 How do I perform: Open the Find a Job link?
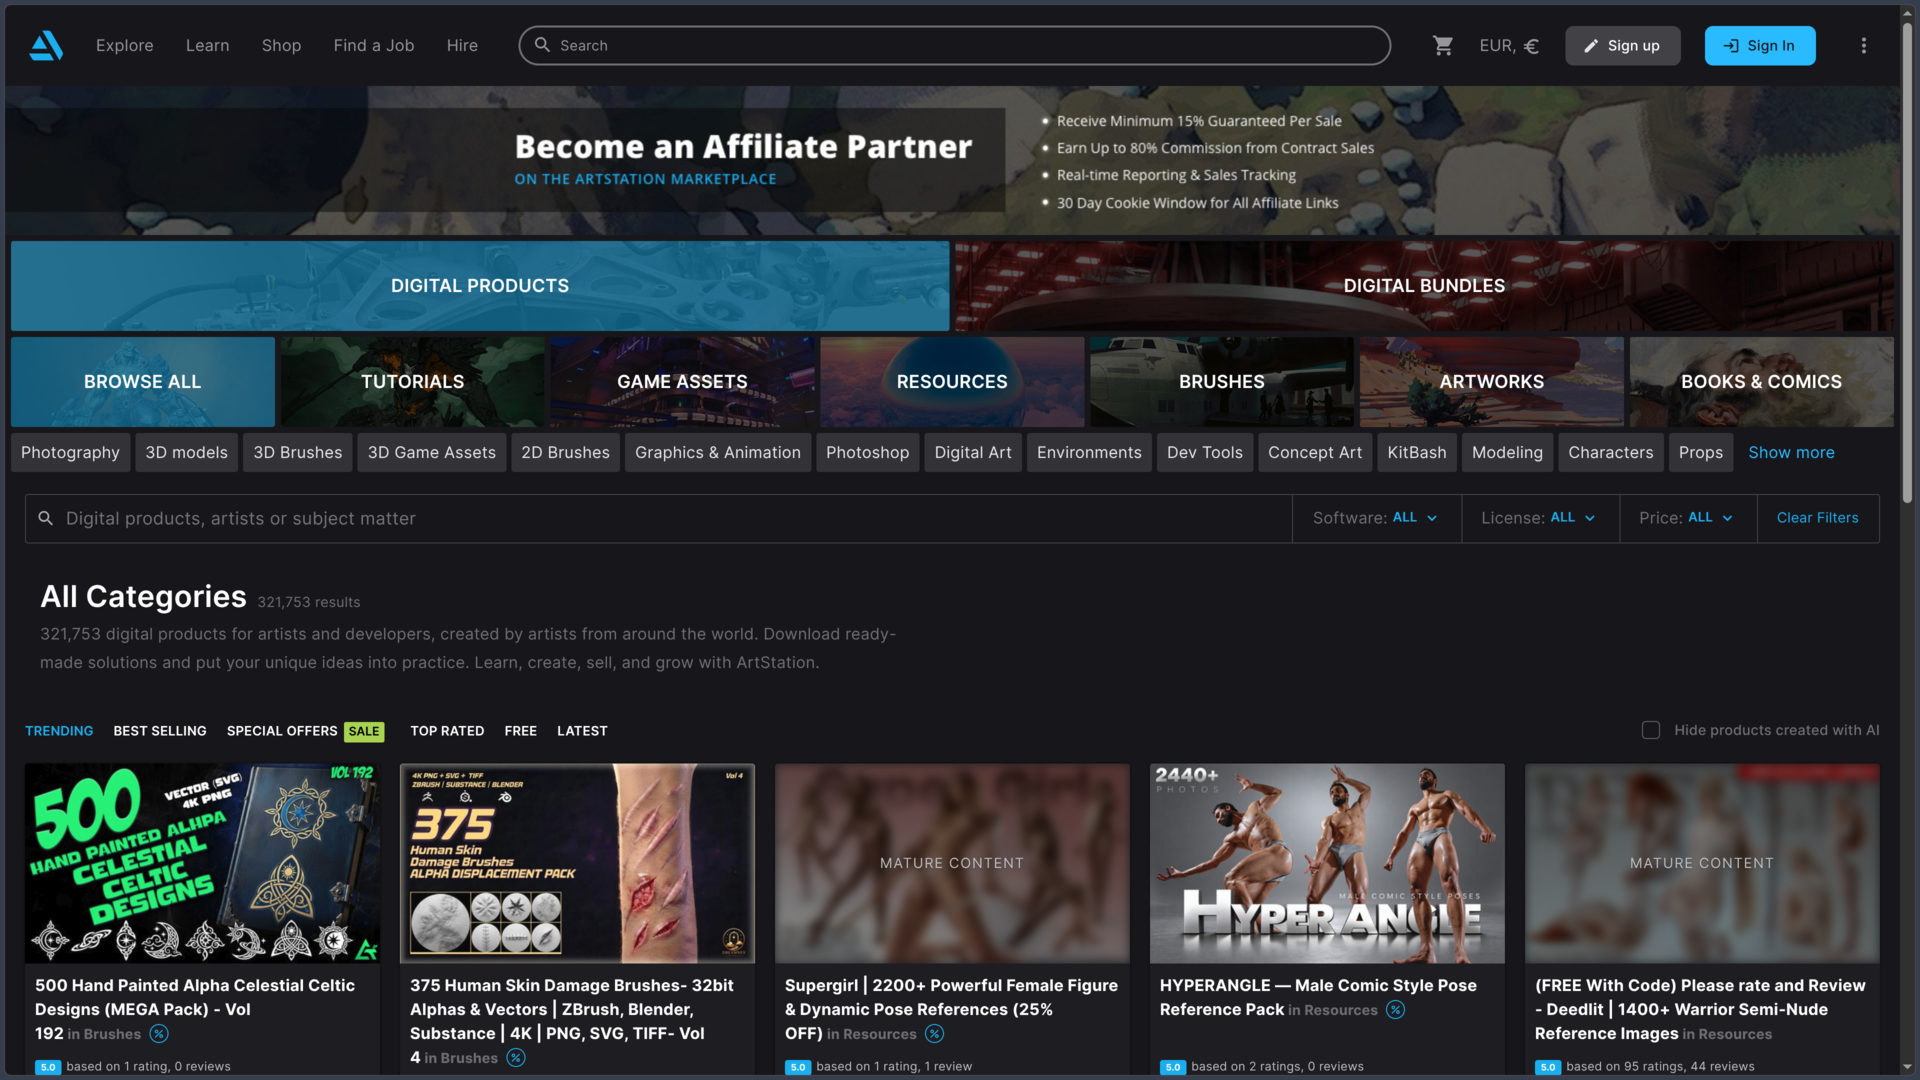click(374, 46)
